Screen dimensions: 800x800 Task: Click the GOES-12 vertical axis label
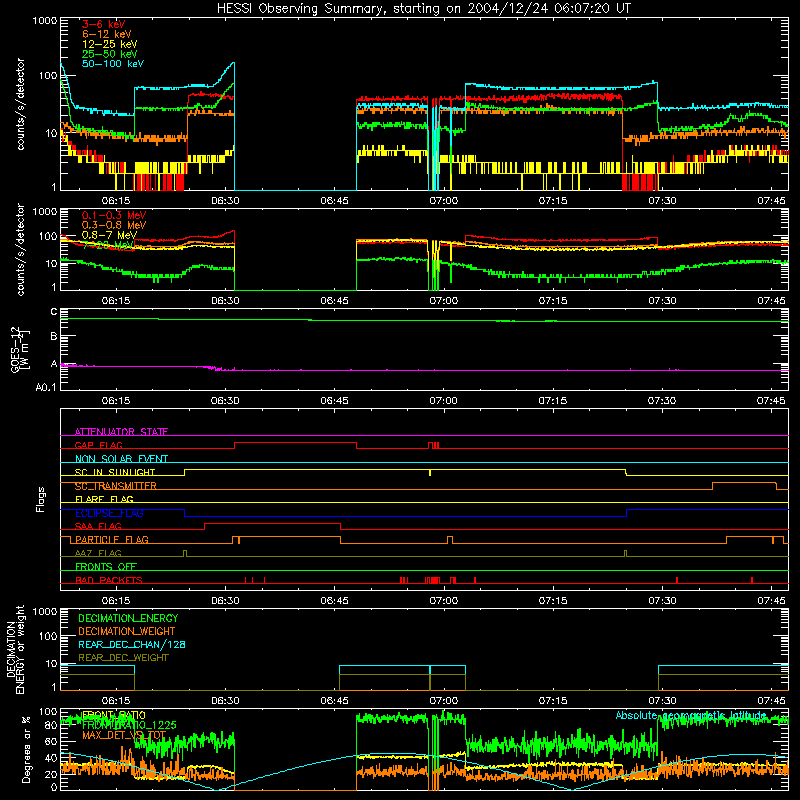19,349
